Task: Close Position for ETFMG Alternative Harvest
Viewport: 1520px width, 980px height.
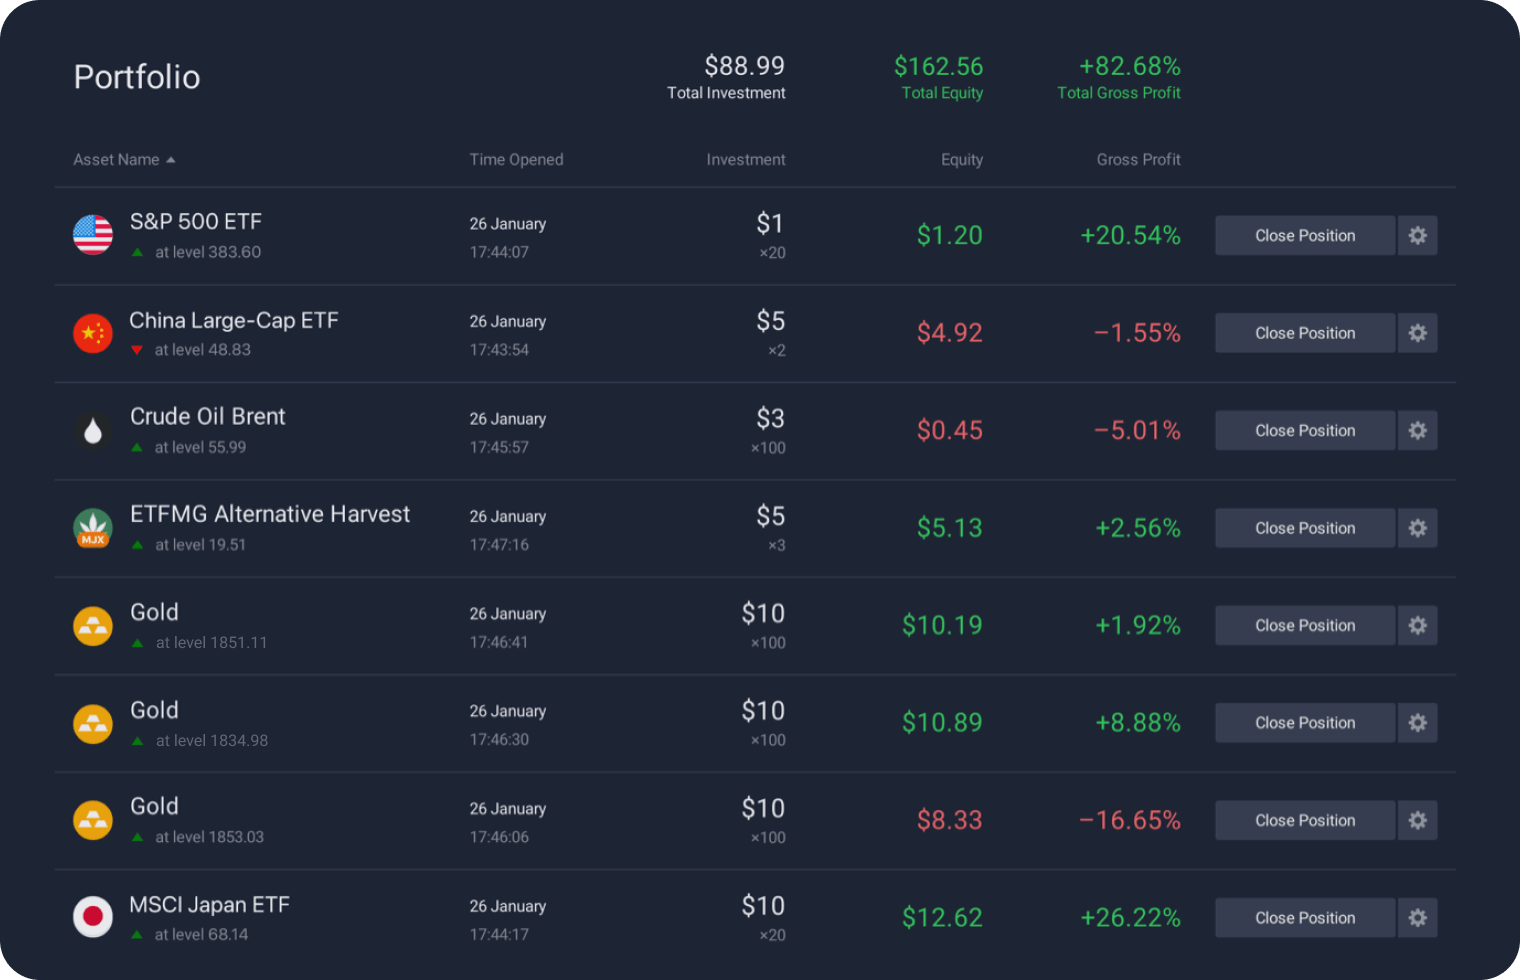Action: 1304,528
